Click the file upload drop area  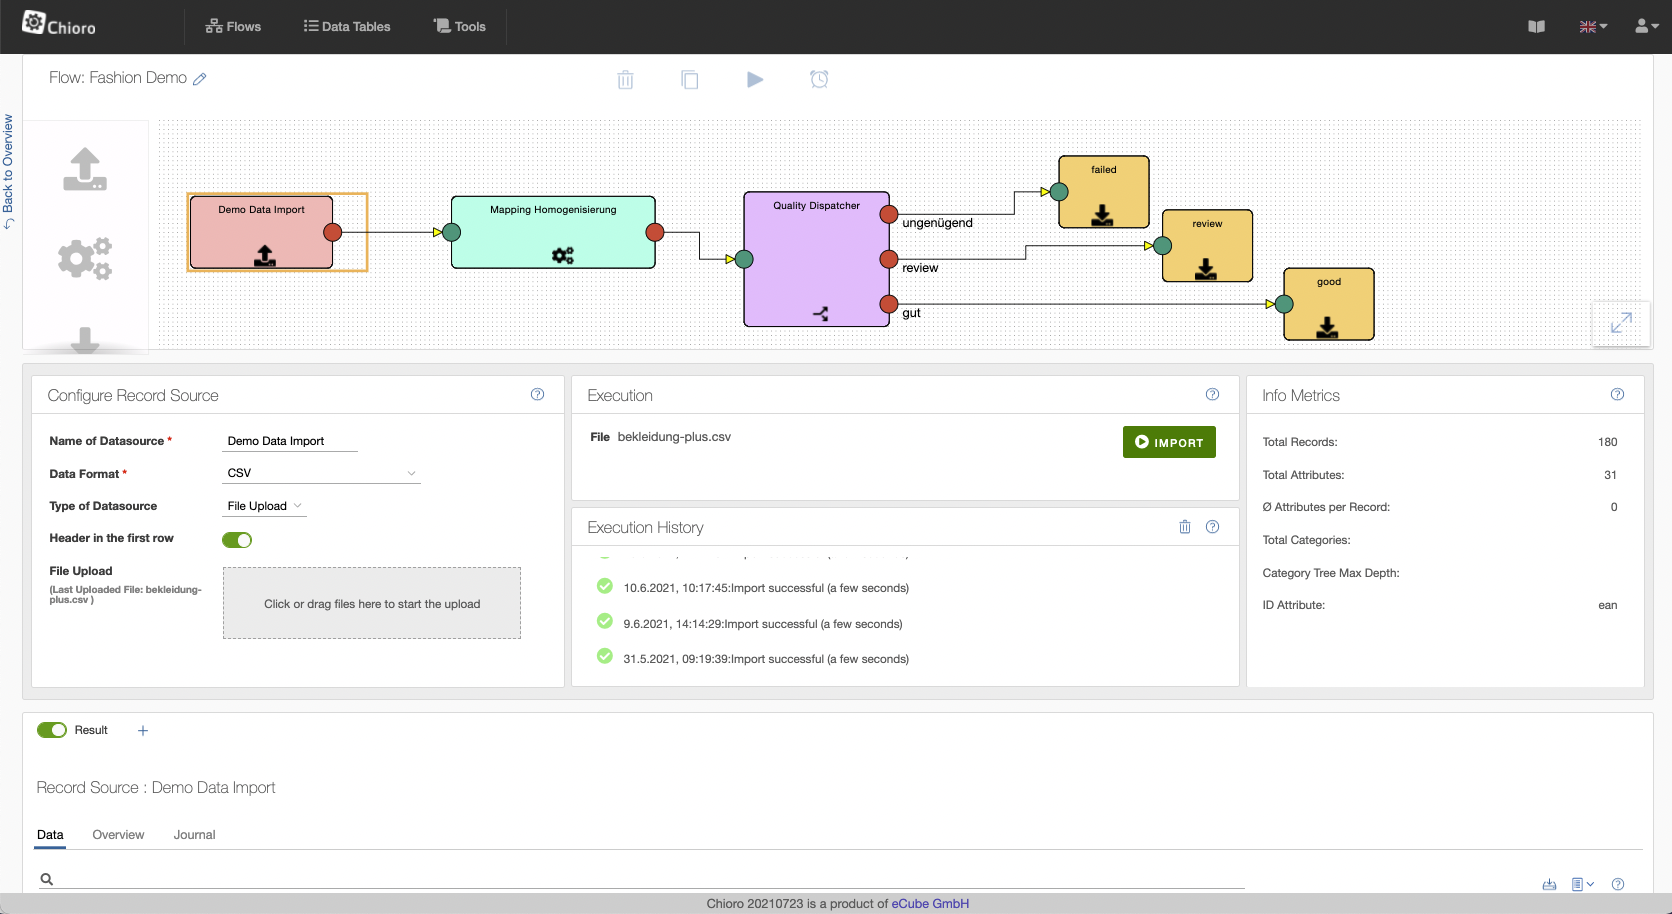pos(372,603)
